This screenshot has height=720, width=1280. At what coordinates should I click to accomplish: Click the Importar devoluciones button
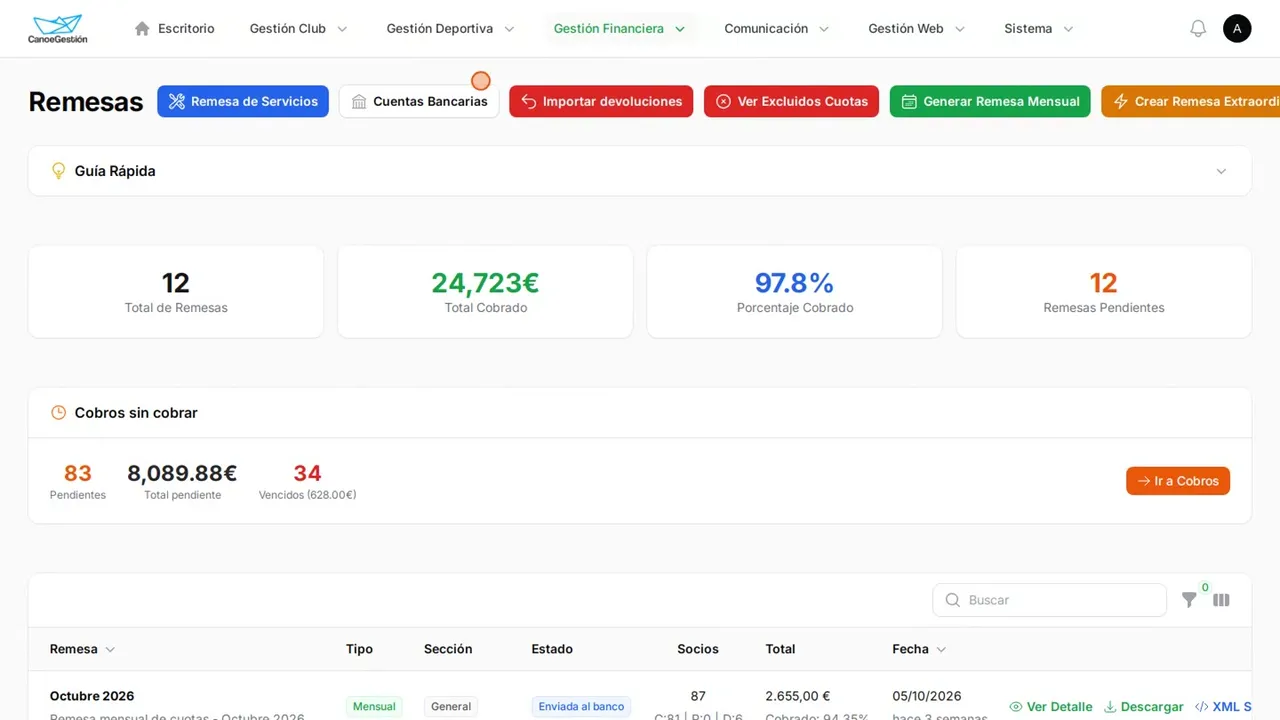tap(601, 102)
